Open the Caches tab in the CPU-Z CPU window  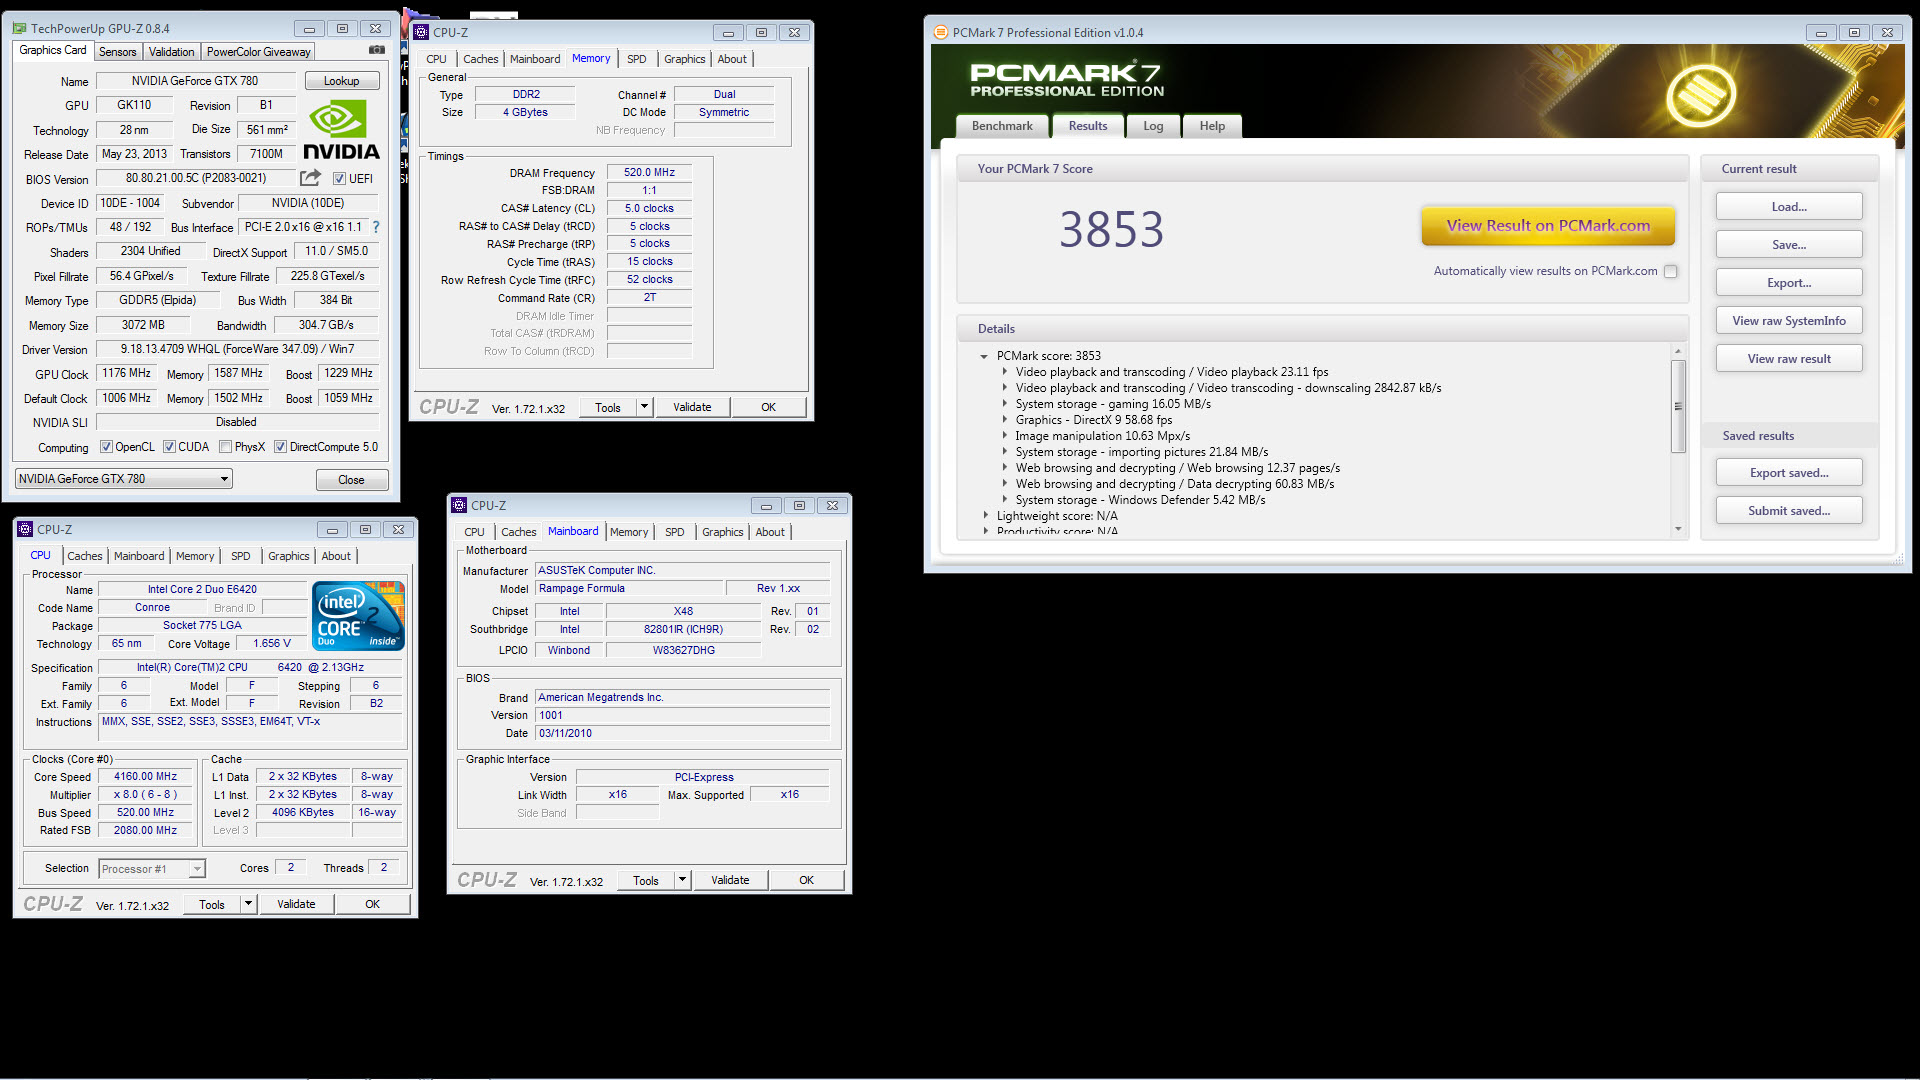[x=85, y=556]
